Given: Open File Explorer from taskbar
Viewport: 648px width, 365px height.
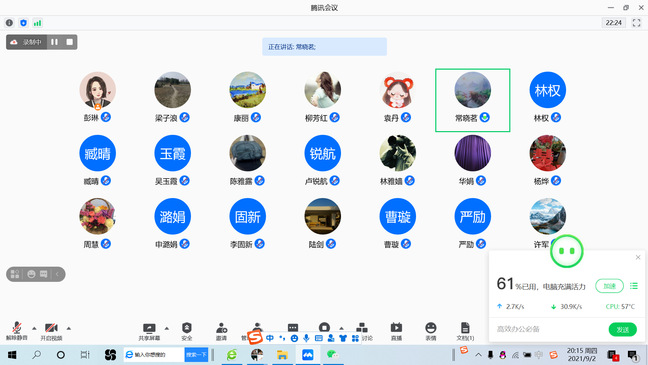Looking at the screenshot, I should coord(282,355).
